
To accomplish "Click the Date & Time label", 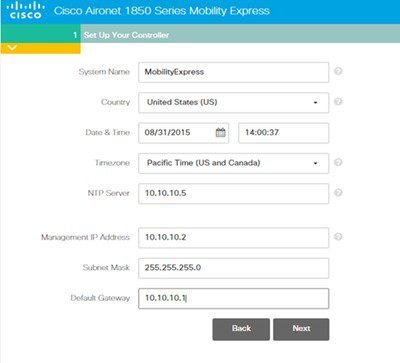I will click(x=107, y=132).
